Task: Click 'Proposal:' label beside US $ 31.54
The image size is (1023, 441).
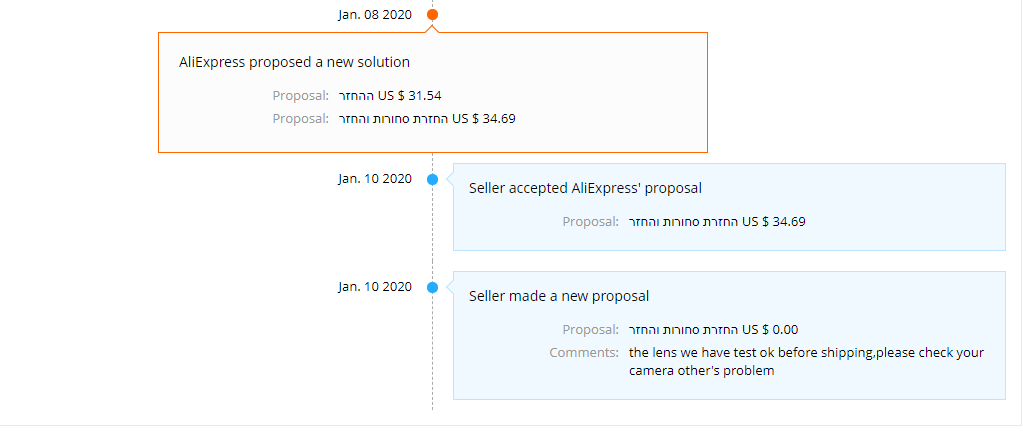Action: (300, 96)
